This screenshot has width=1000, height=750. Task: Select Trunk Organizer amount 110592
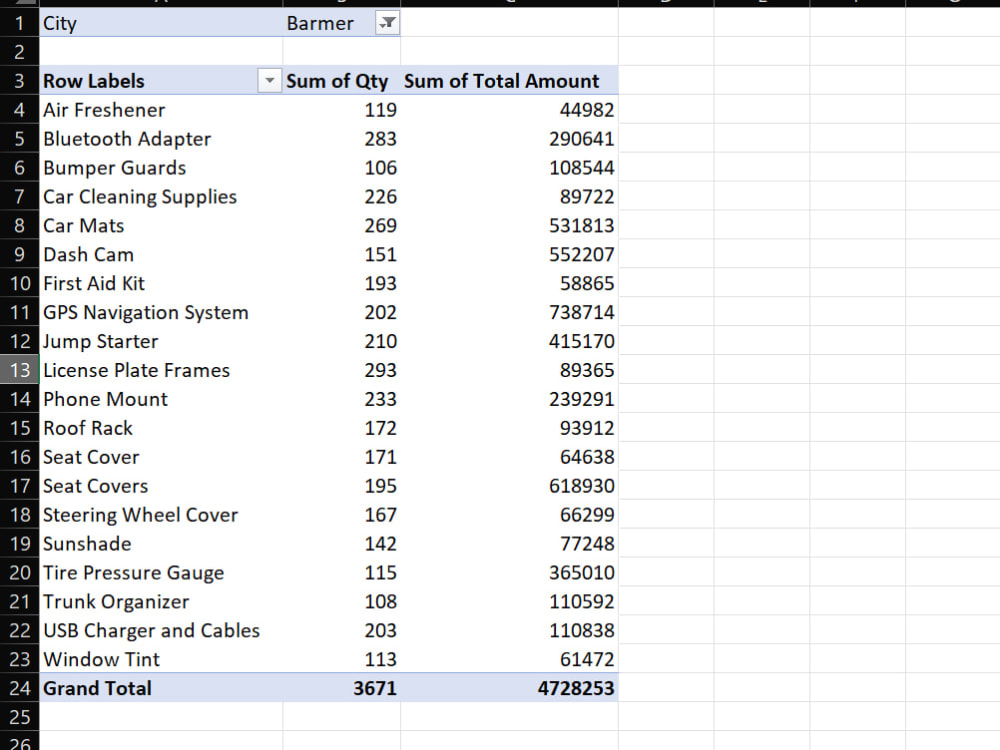[510, 601]
